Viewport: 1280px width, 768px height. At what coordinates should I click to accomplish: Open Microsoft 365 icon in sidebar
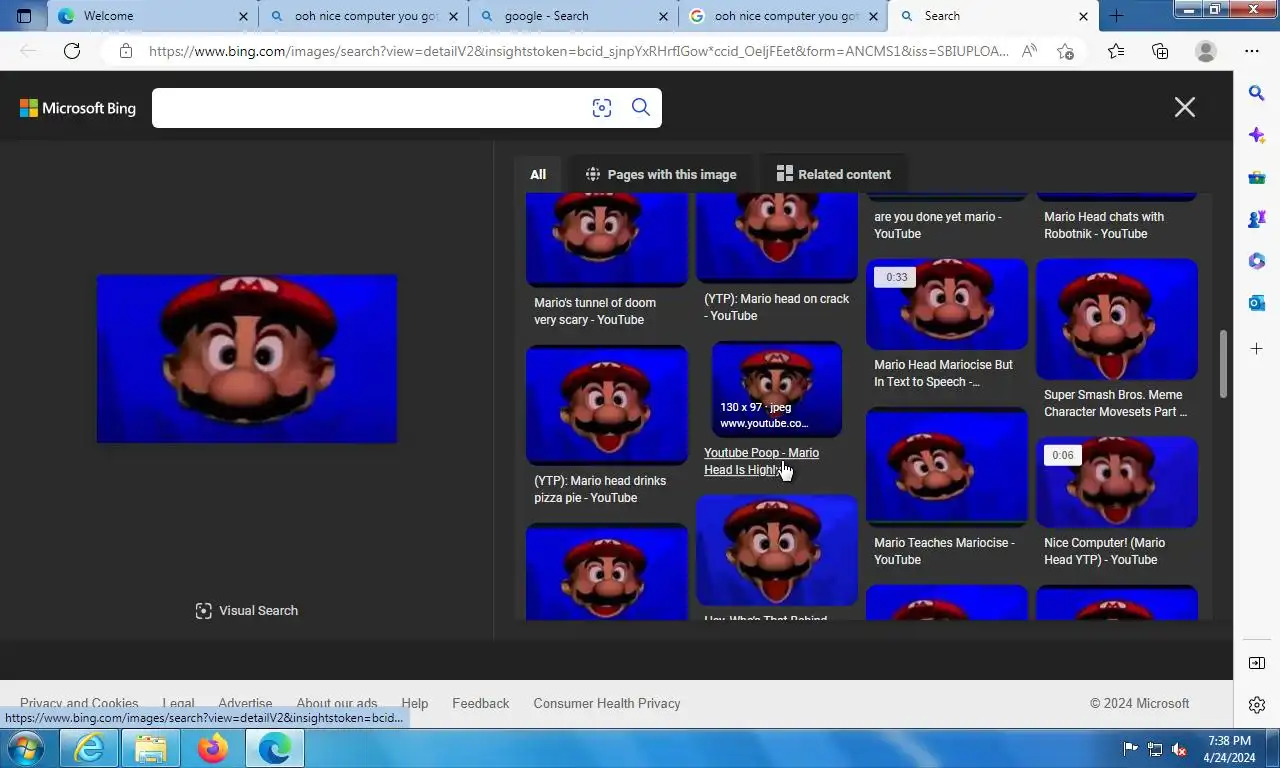pos(1257,262)
